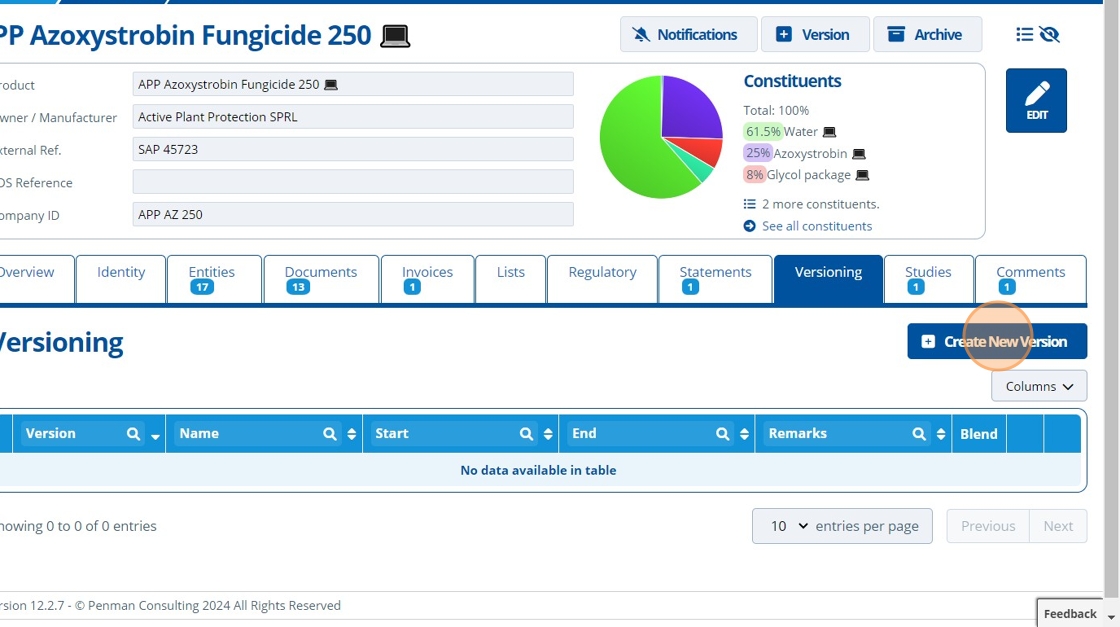
Task: Open the Comments tab
Action: 1030,279
